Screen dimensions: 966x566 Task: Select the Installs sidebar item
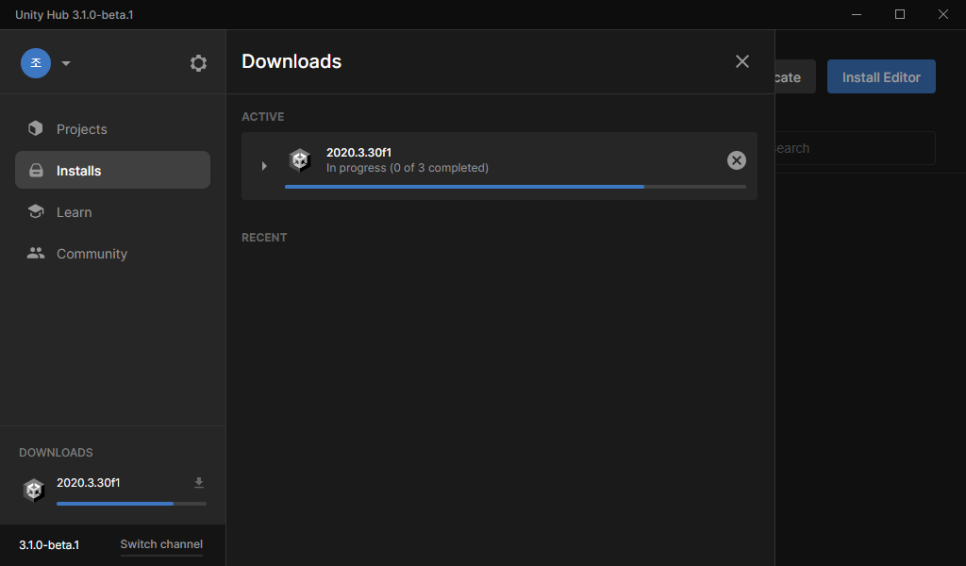click(112, 170)
